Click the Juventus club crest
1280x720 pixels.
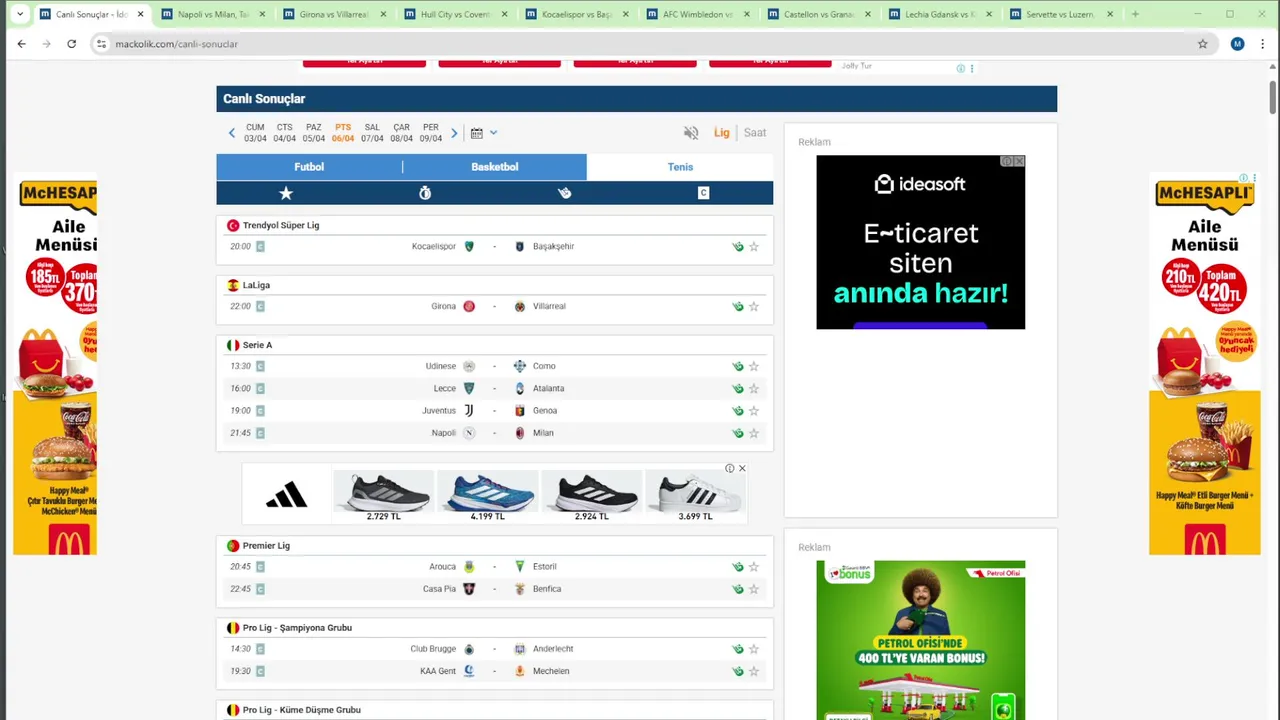click(469, 411)
